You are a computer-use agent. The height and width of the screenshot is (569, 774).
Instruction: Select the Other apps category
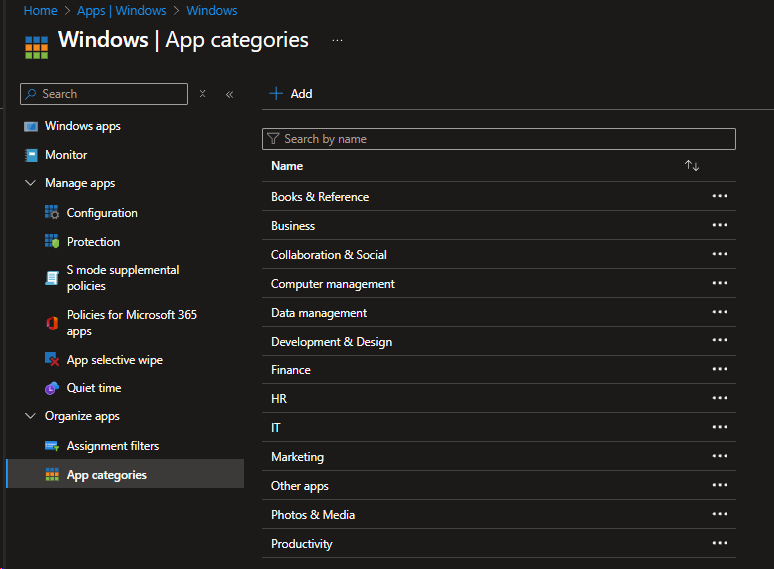click(300, 486)
